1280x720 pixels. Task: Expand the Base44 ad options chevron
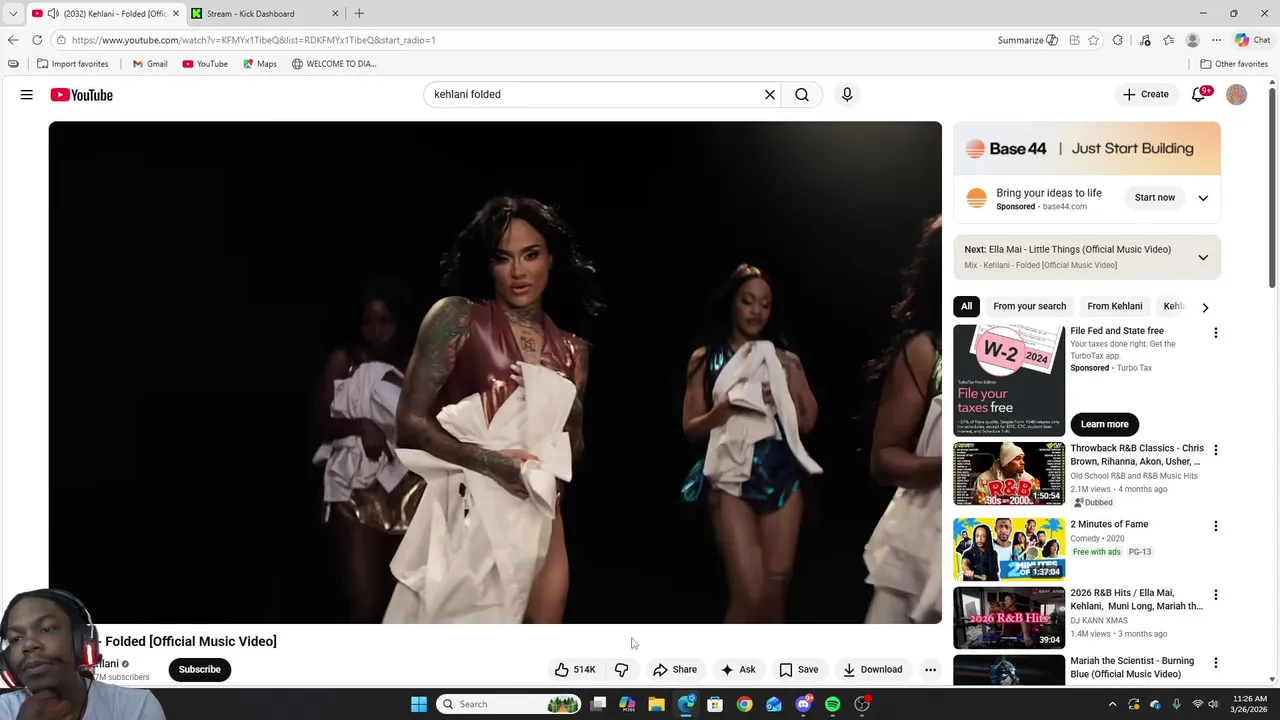coord(1203,198)
